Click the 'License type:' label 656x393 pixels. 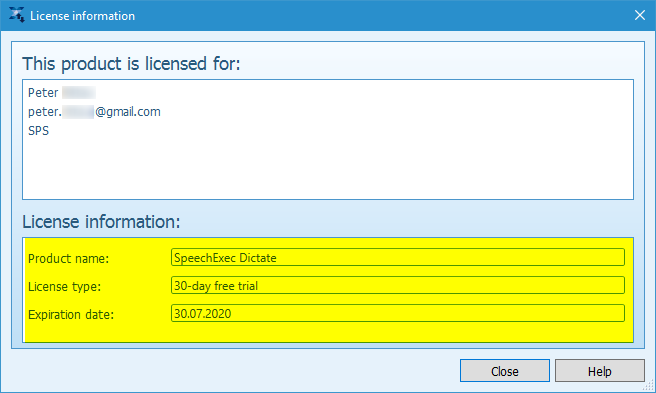click(64, 287)
